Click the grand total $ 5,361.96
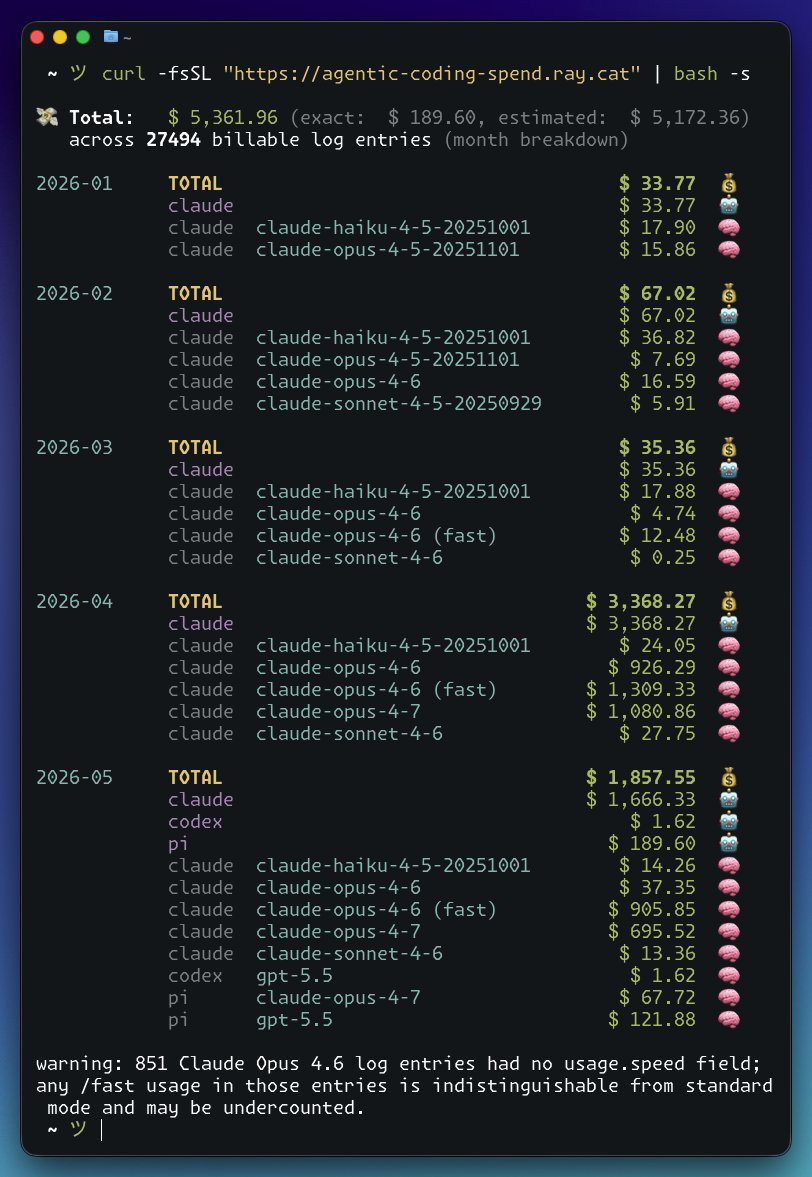Viewport: 812px width, 1177px height. coord(223,118)
